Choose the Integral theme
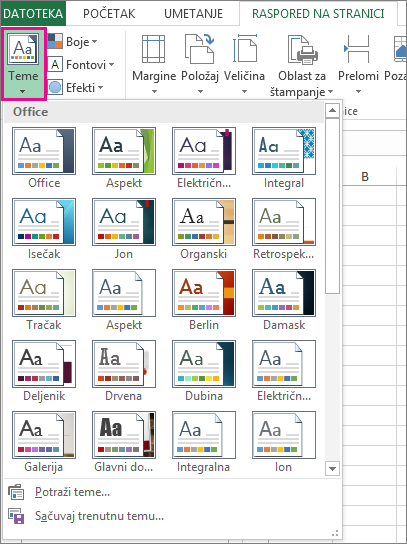 click(x=284, y=158)
